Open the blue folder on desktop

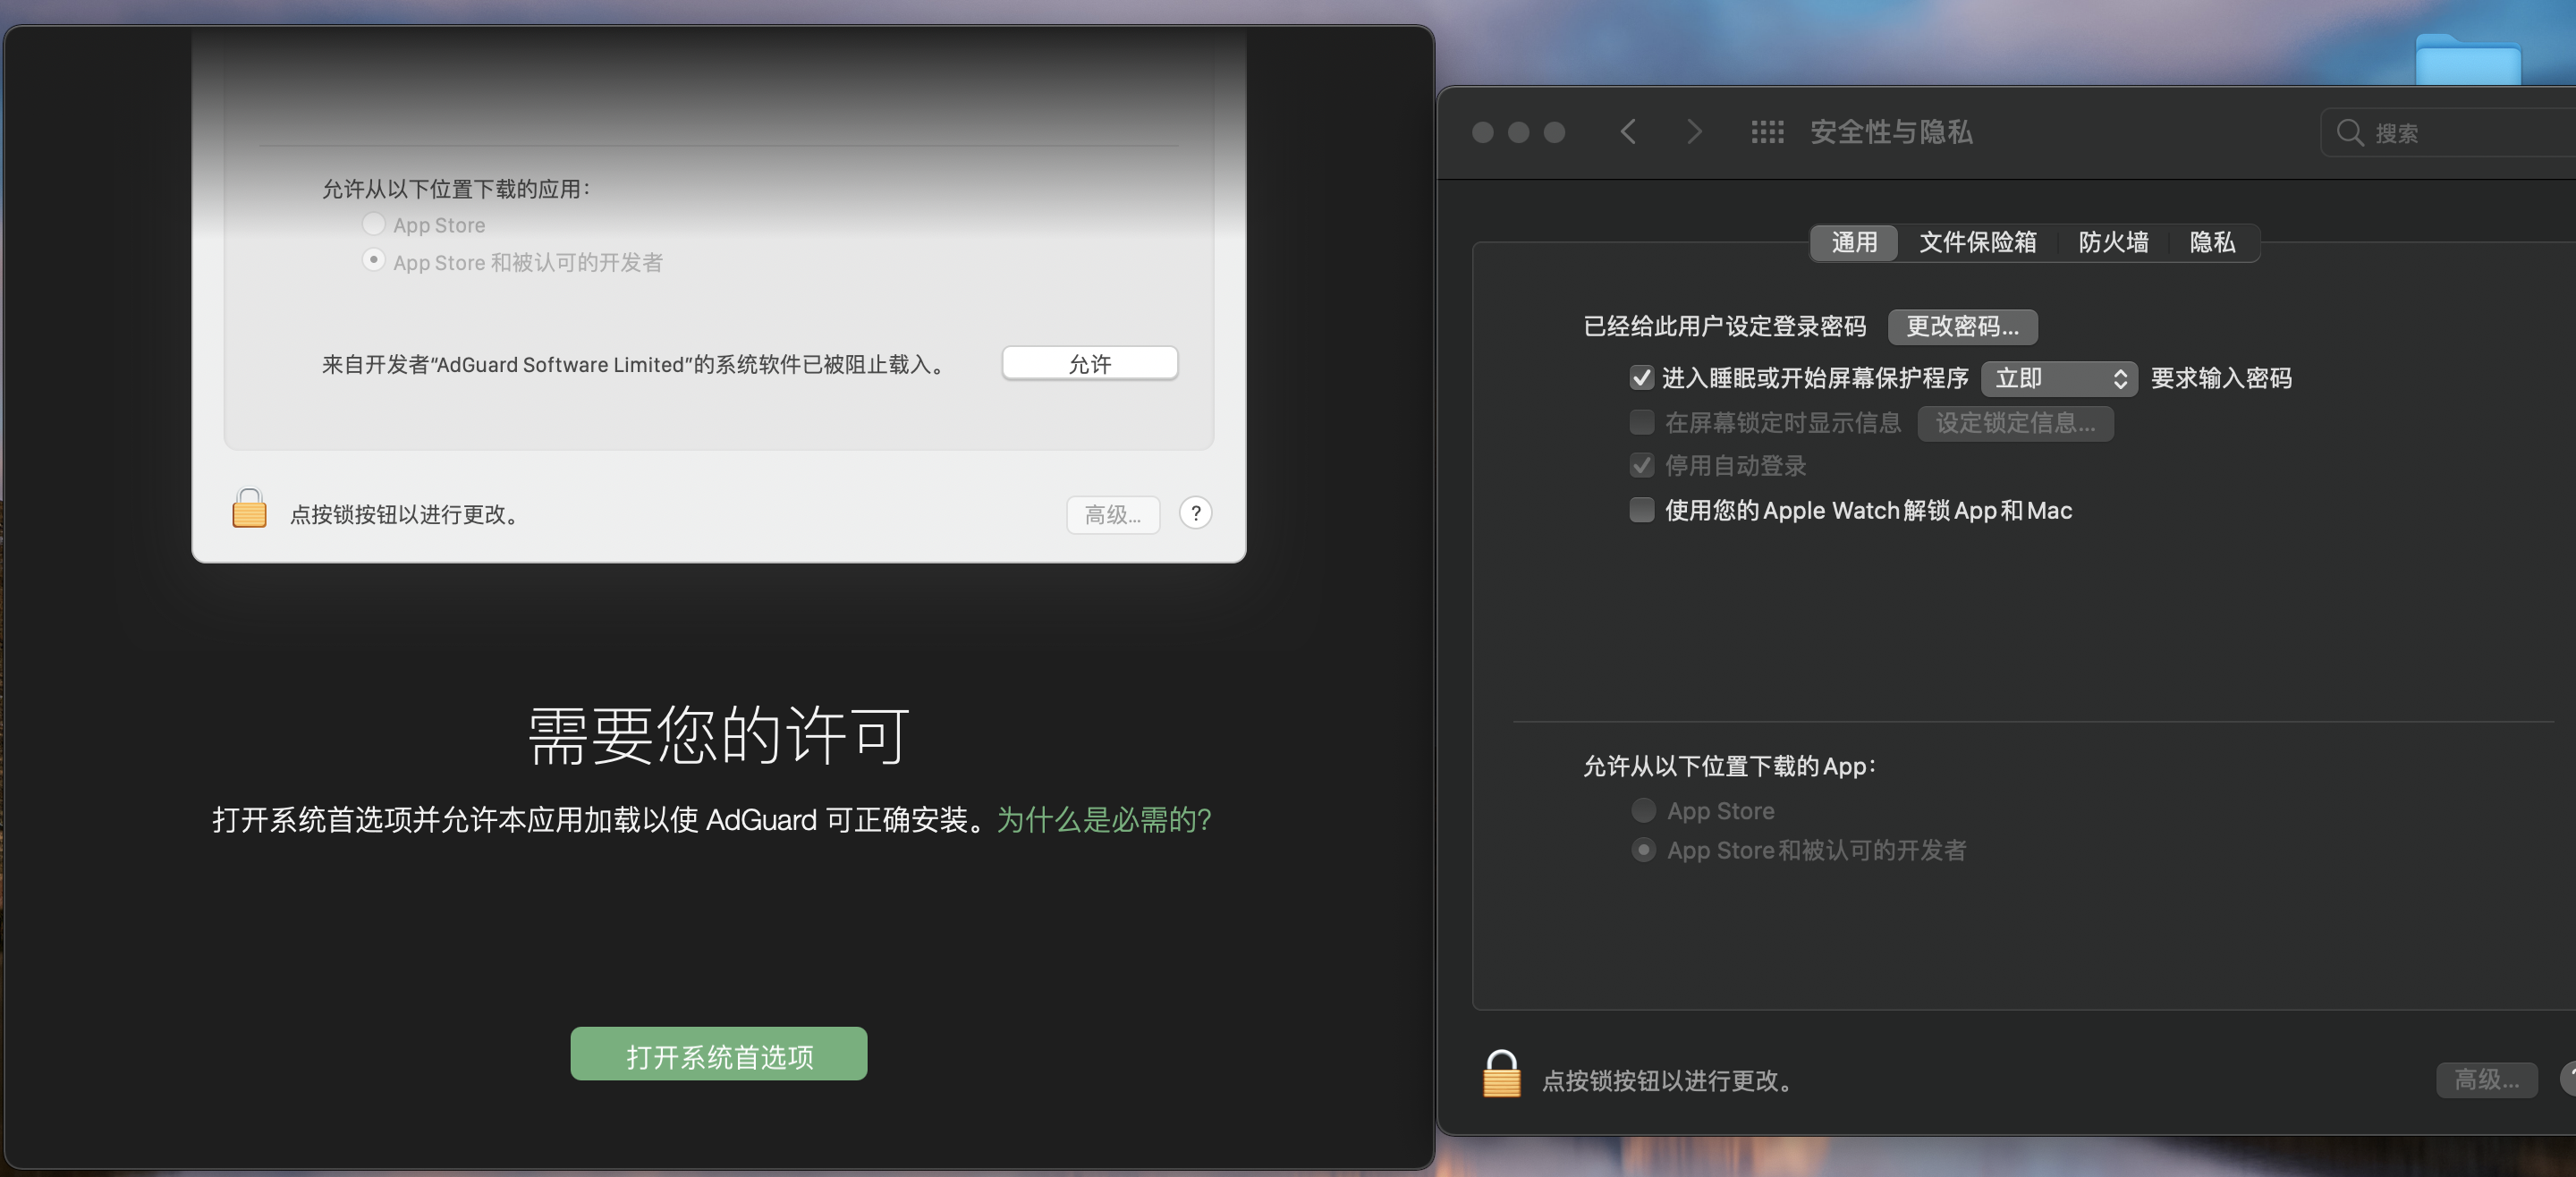[x=2467, y=60]
